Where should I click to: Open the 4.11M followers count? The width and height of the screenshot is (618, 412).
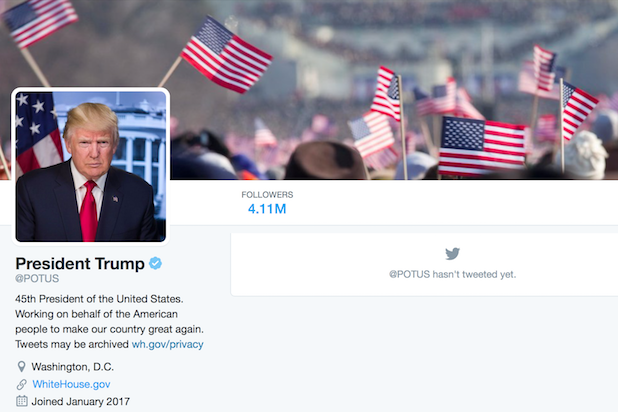[x=267, y=209]
